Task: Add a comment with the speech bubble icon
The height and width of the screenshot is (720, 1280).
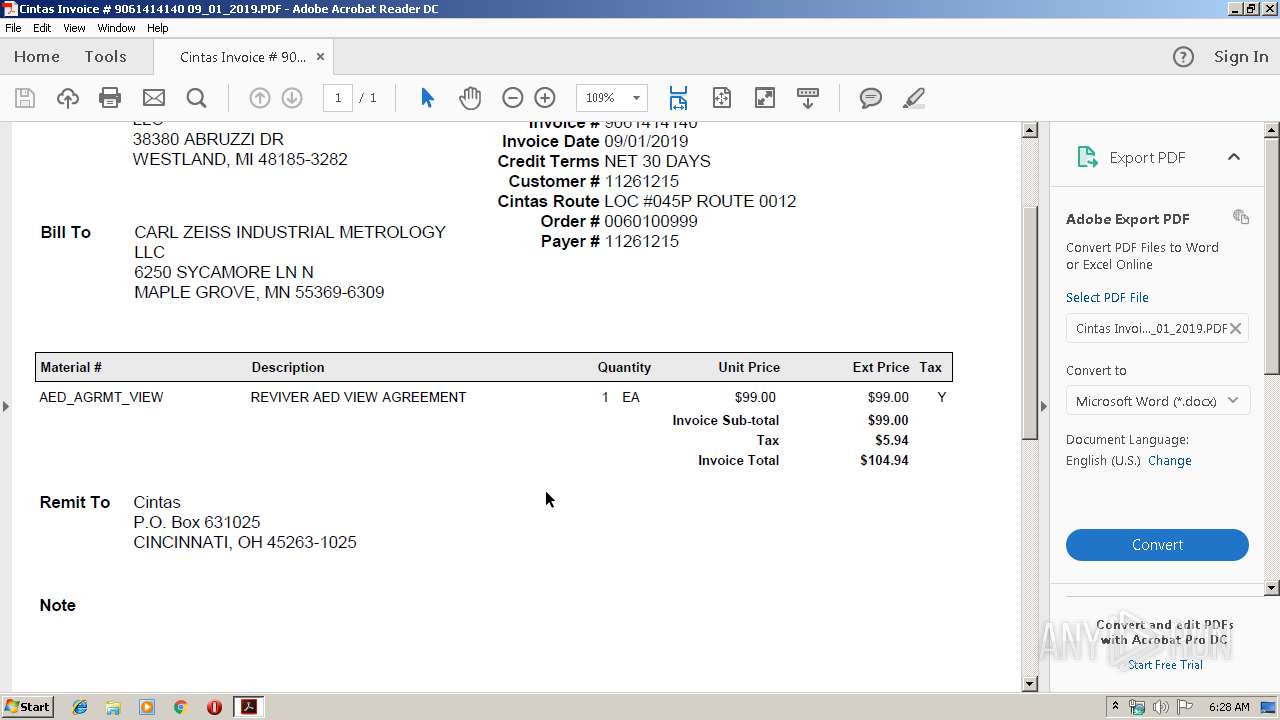Action: click(x=871, y=98)
